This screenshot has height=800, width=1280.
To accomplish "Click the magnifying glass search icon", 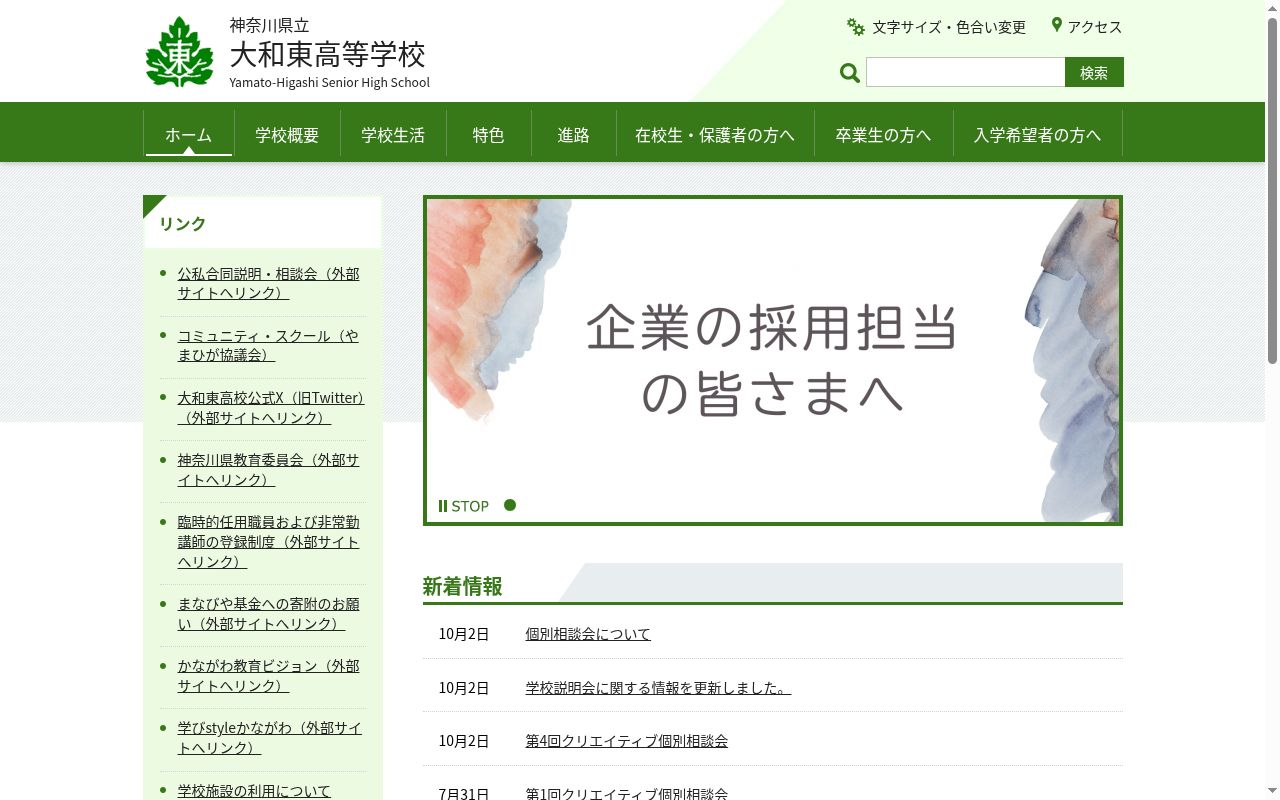I will click(850, 73).
